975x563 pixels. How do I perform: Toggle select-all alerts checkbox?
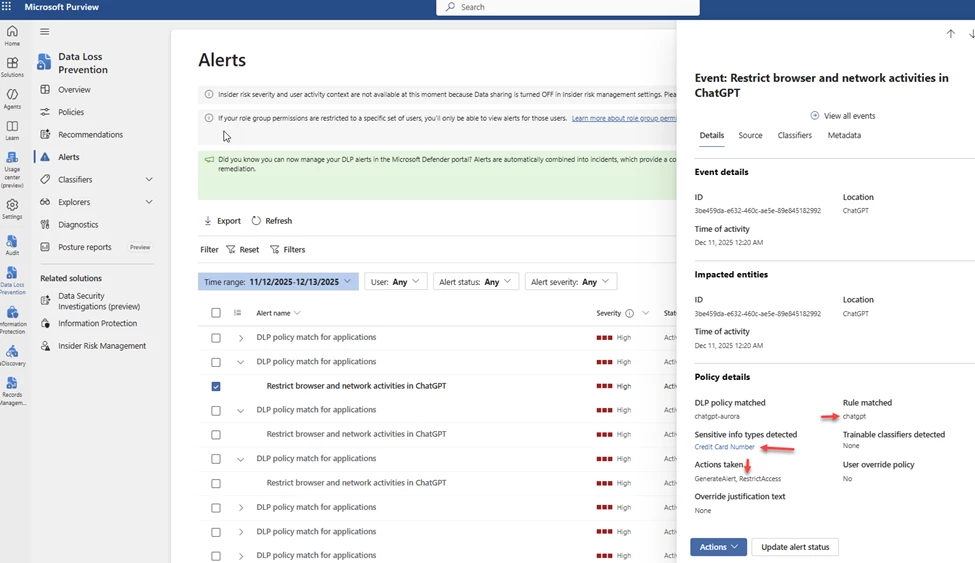click(216, 313)
